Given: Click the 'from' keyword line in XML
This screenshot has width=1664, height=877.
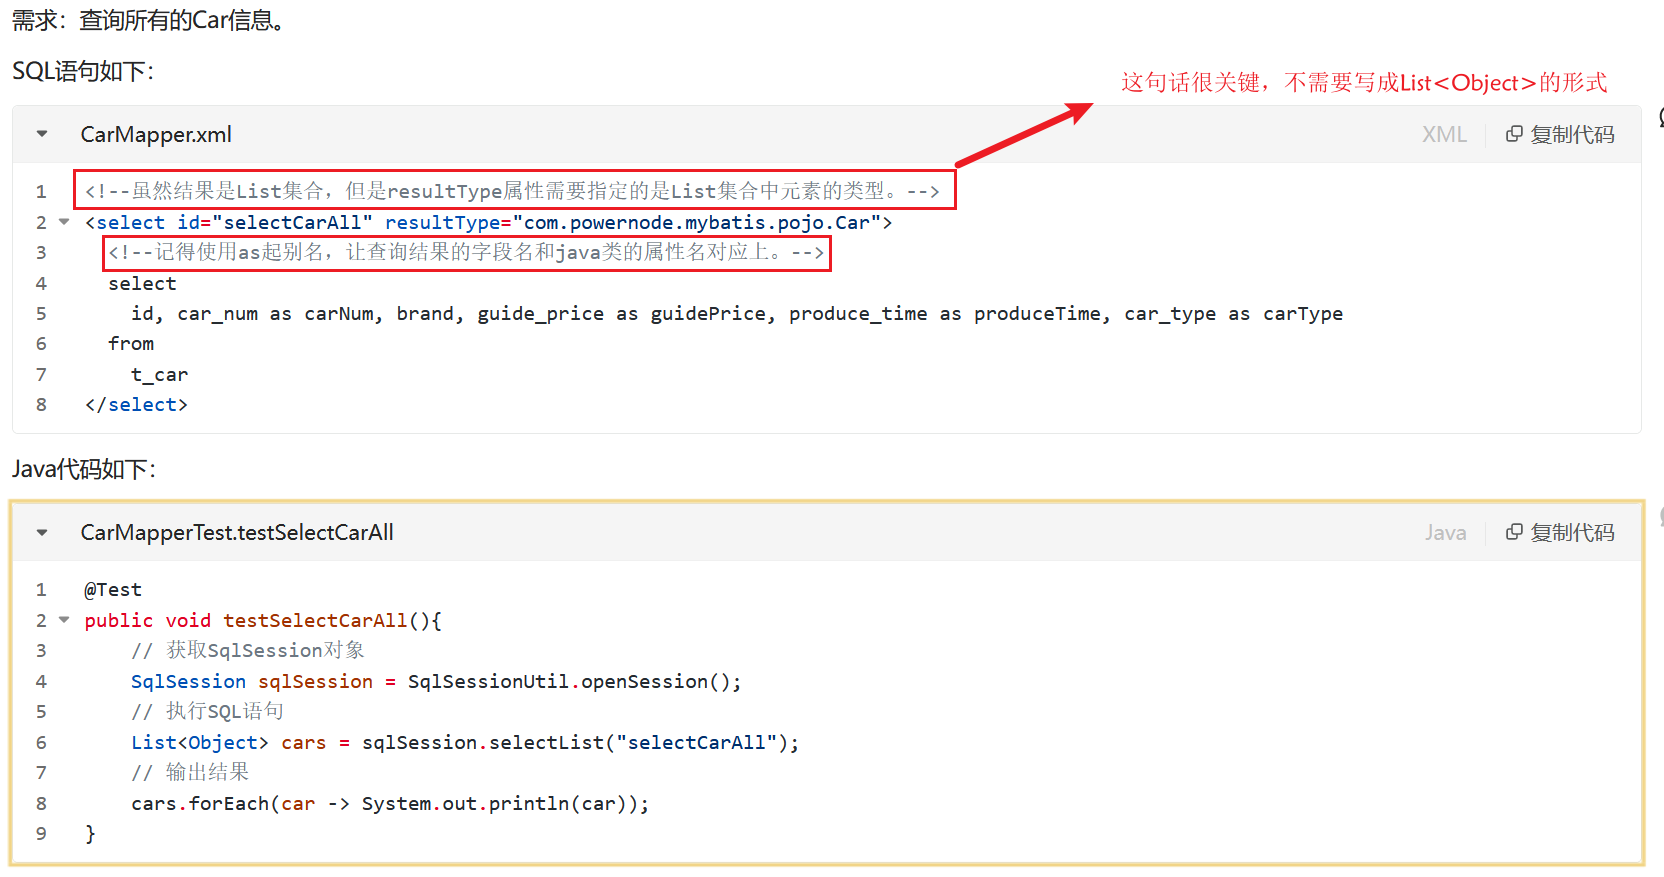Looking at the screenshot, I should tap(131, 343).
